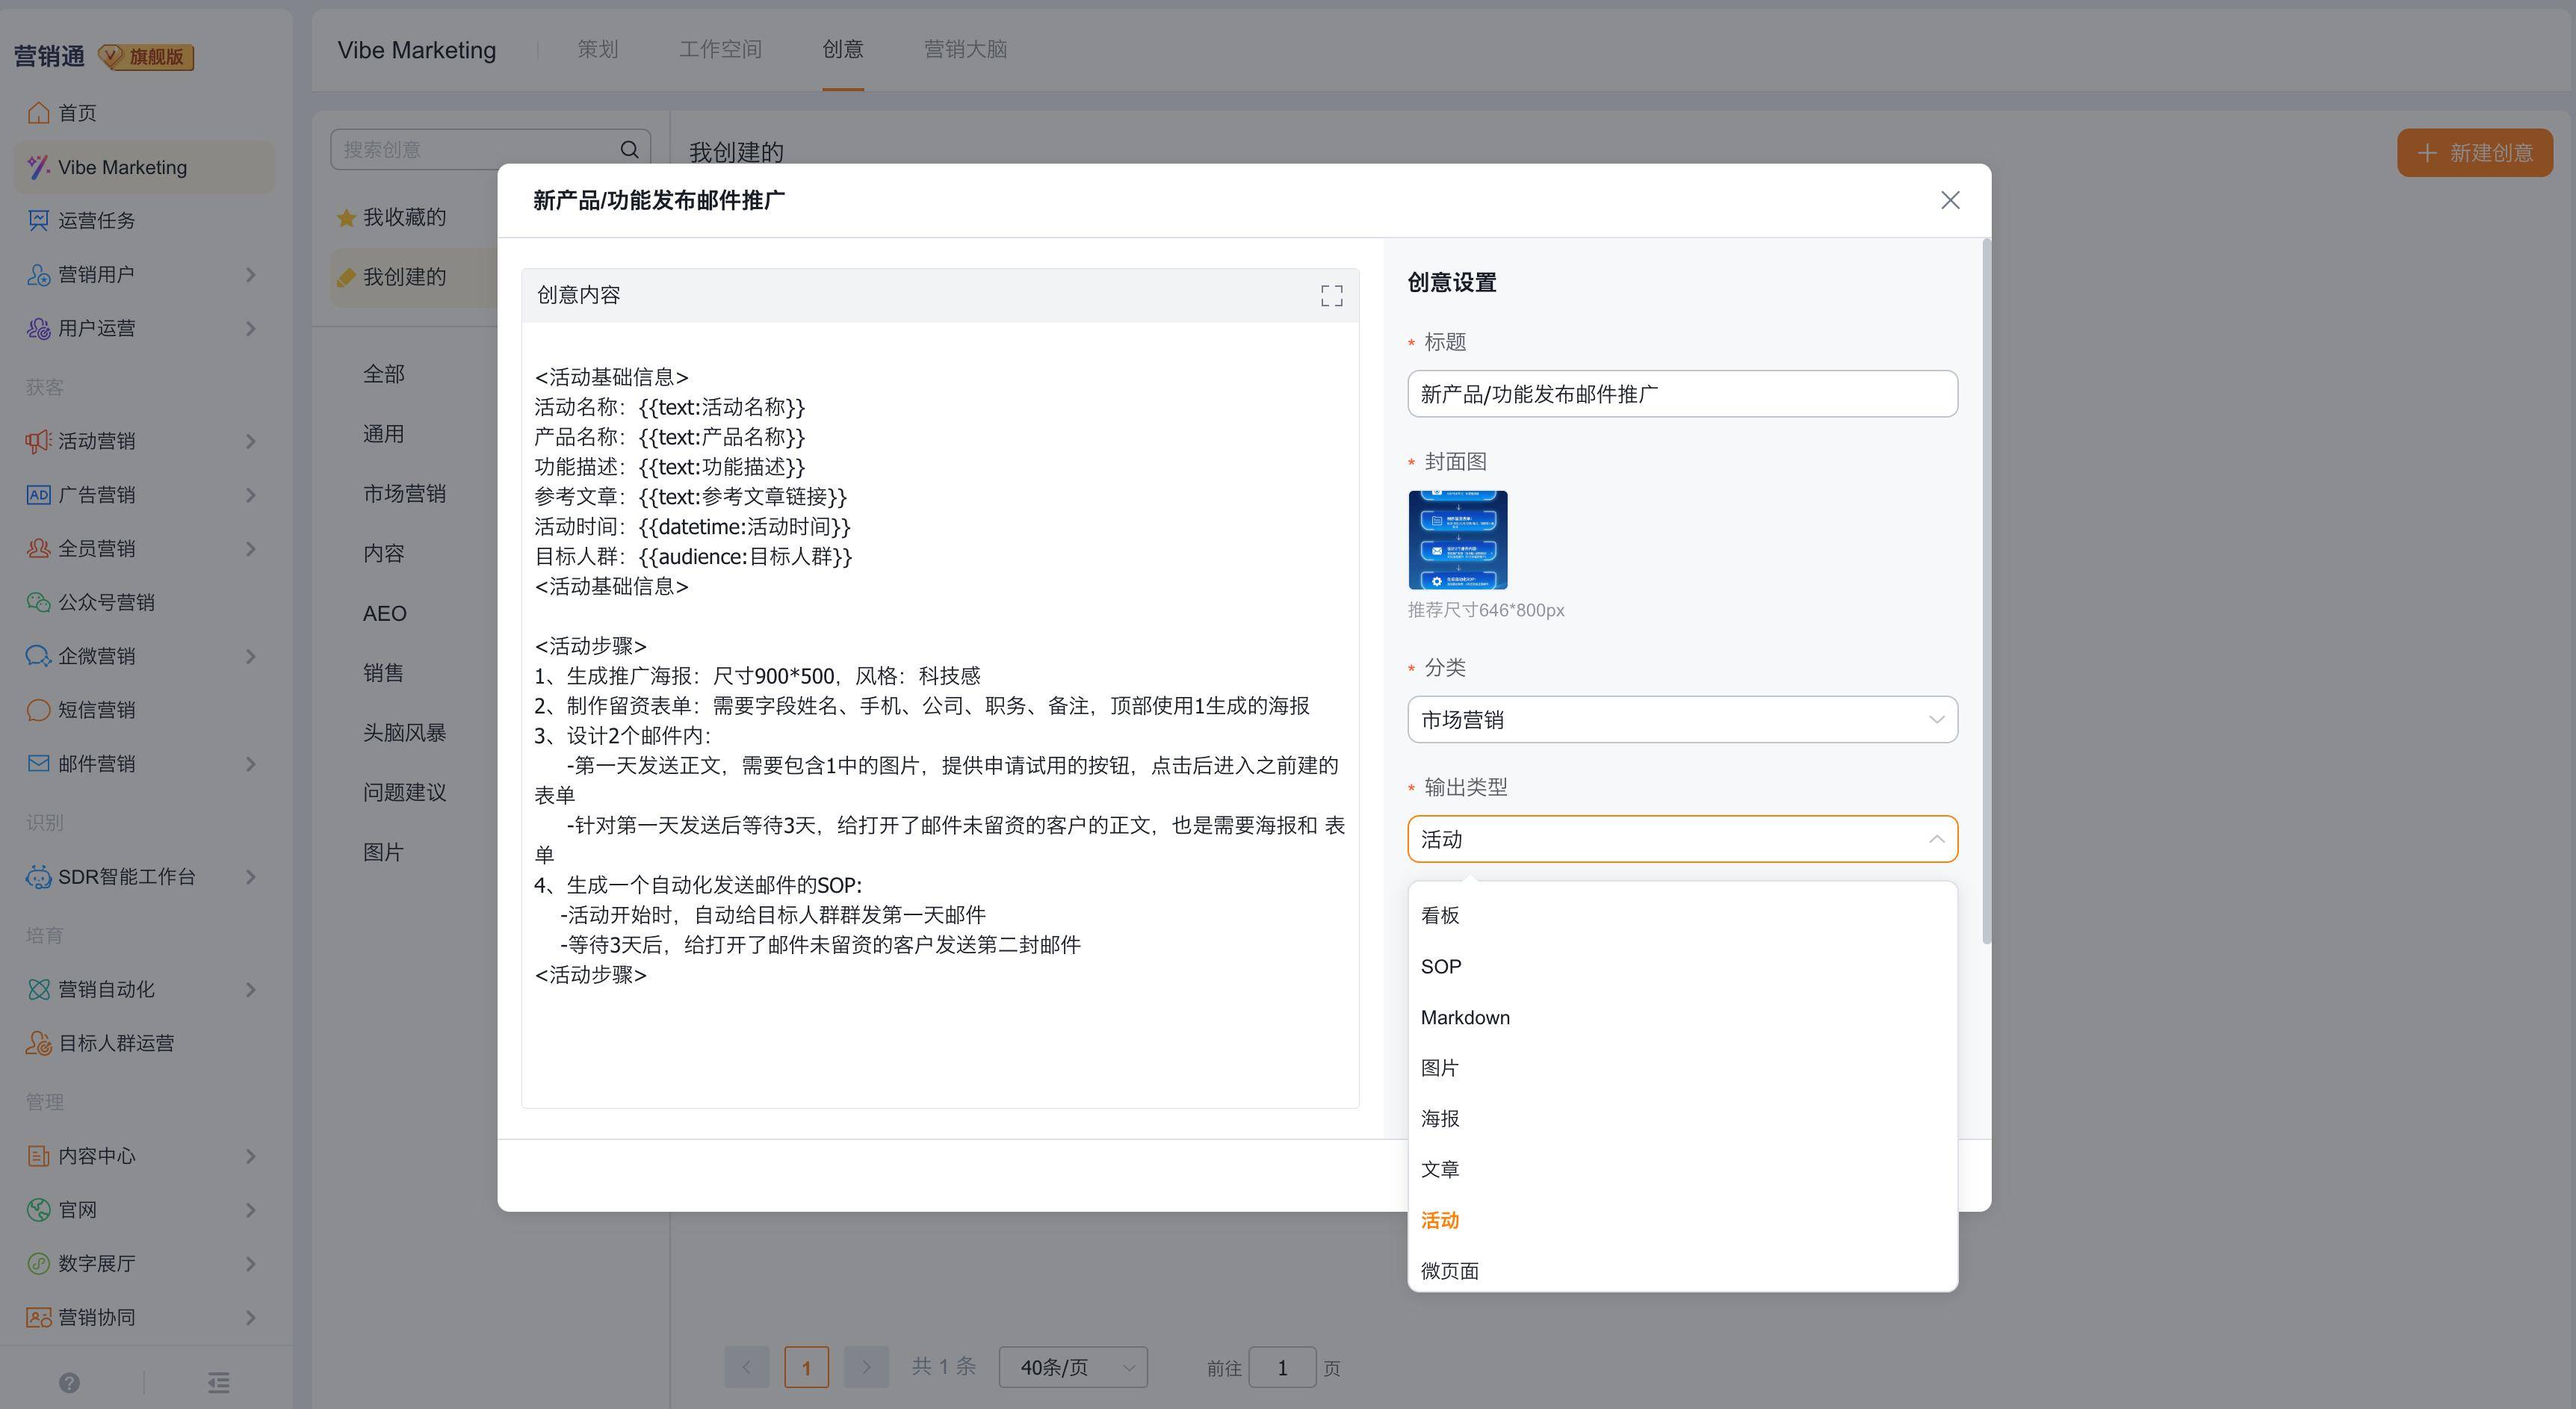Viewport: 2576px width, 1409px height.
Task: Select SOP from output type list
Action: 1440,967
